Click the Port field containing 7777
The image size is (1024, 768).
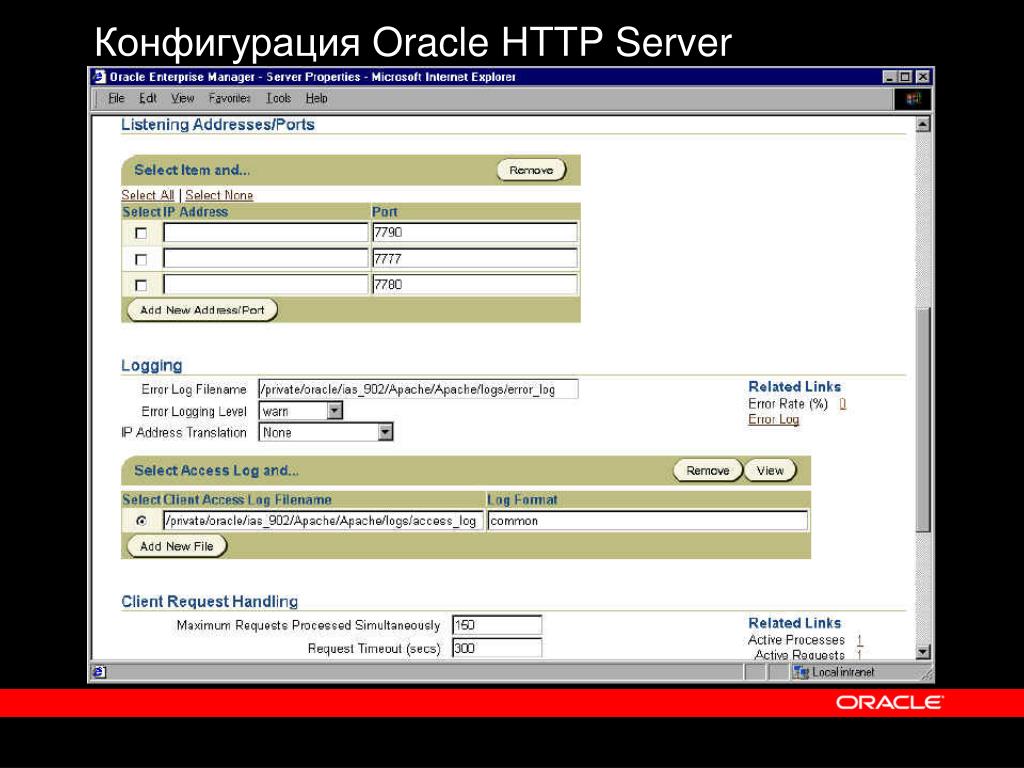[475, 259]
